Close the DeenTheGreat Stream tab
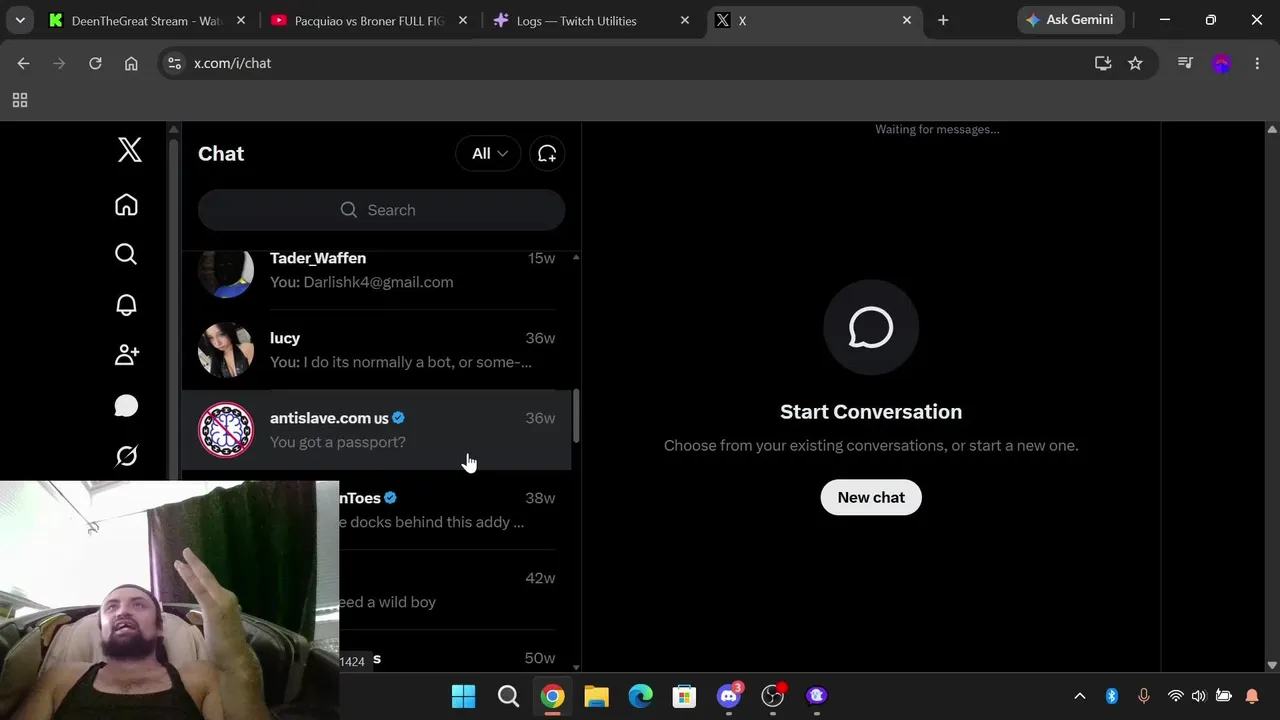The width and height of the screenshot is (1280, 720). (241, 20)
